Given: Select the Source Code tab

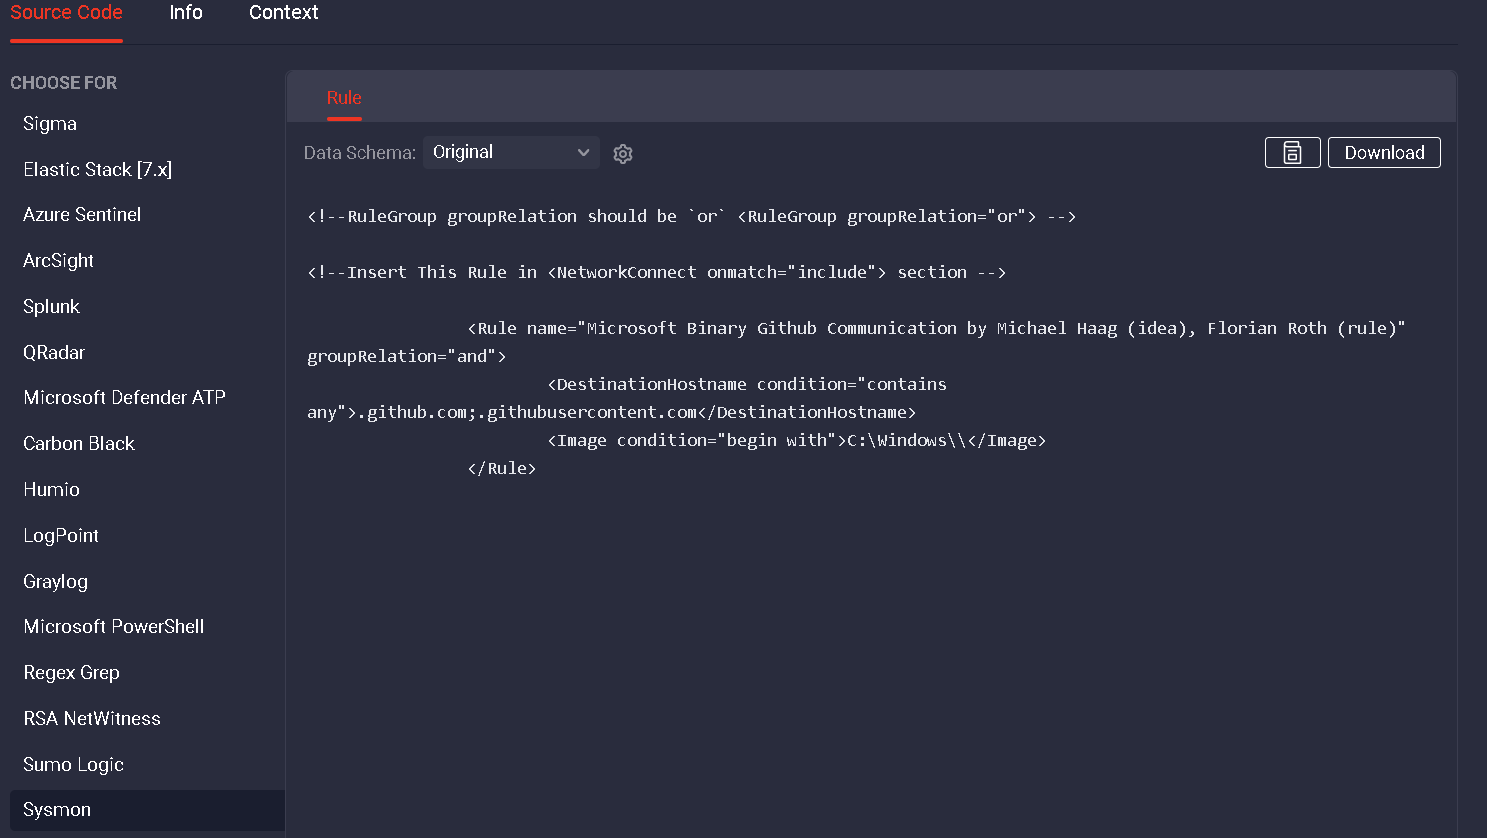Looking at the screenshot, I should click(66, 13).
